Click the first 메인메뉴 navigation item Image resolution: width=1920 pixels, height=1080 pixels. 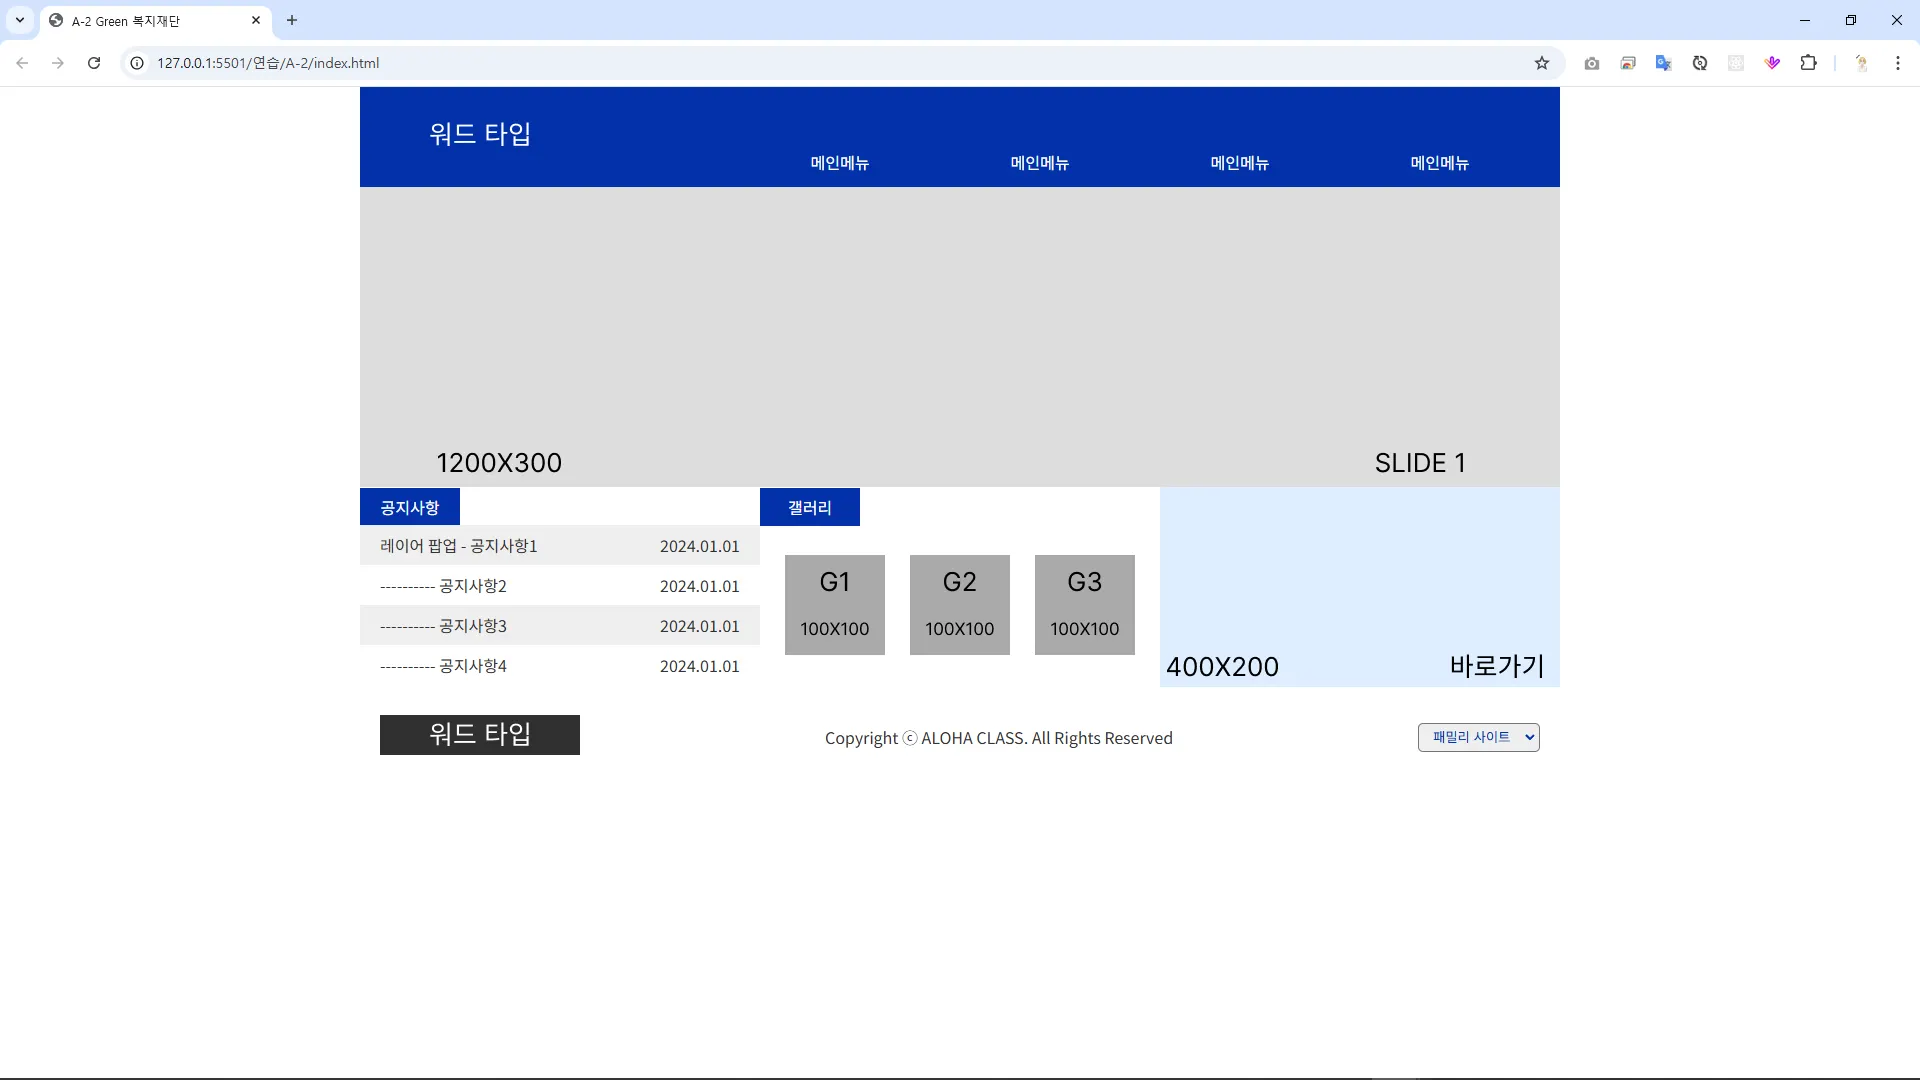pyautogui.click(x=839, y=163)
